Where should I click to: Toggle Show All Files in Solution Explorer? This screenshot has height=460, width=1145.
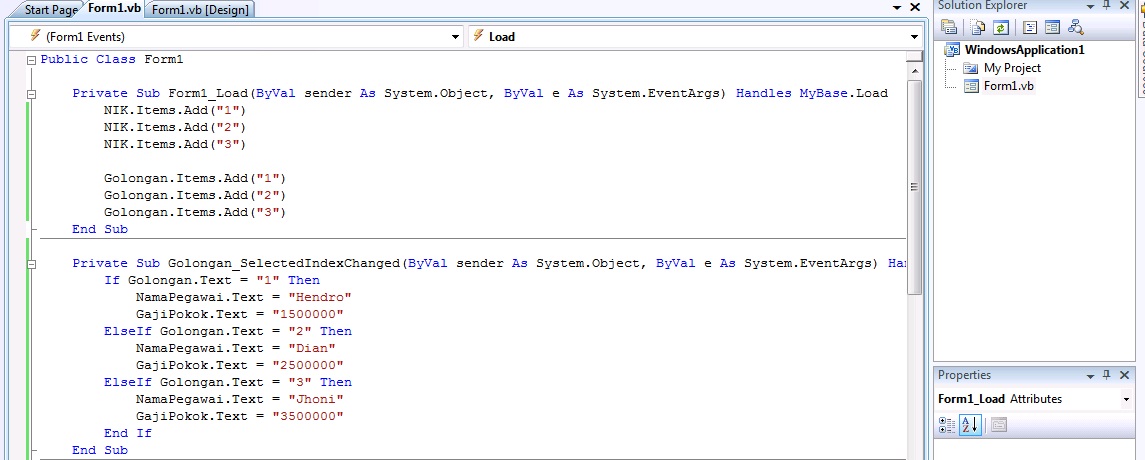click(978, 28)
